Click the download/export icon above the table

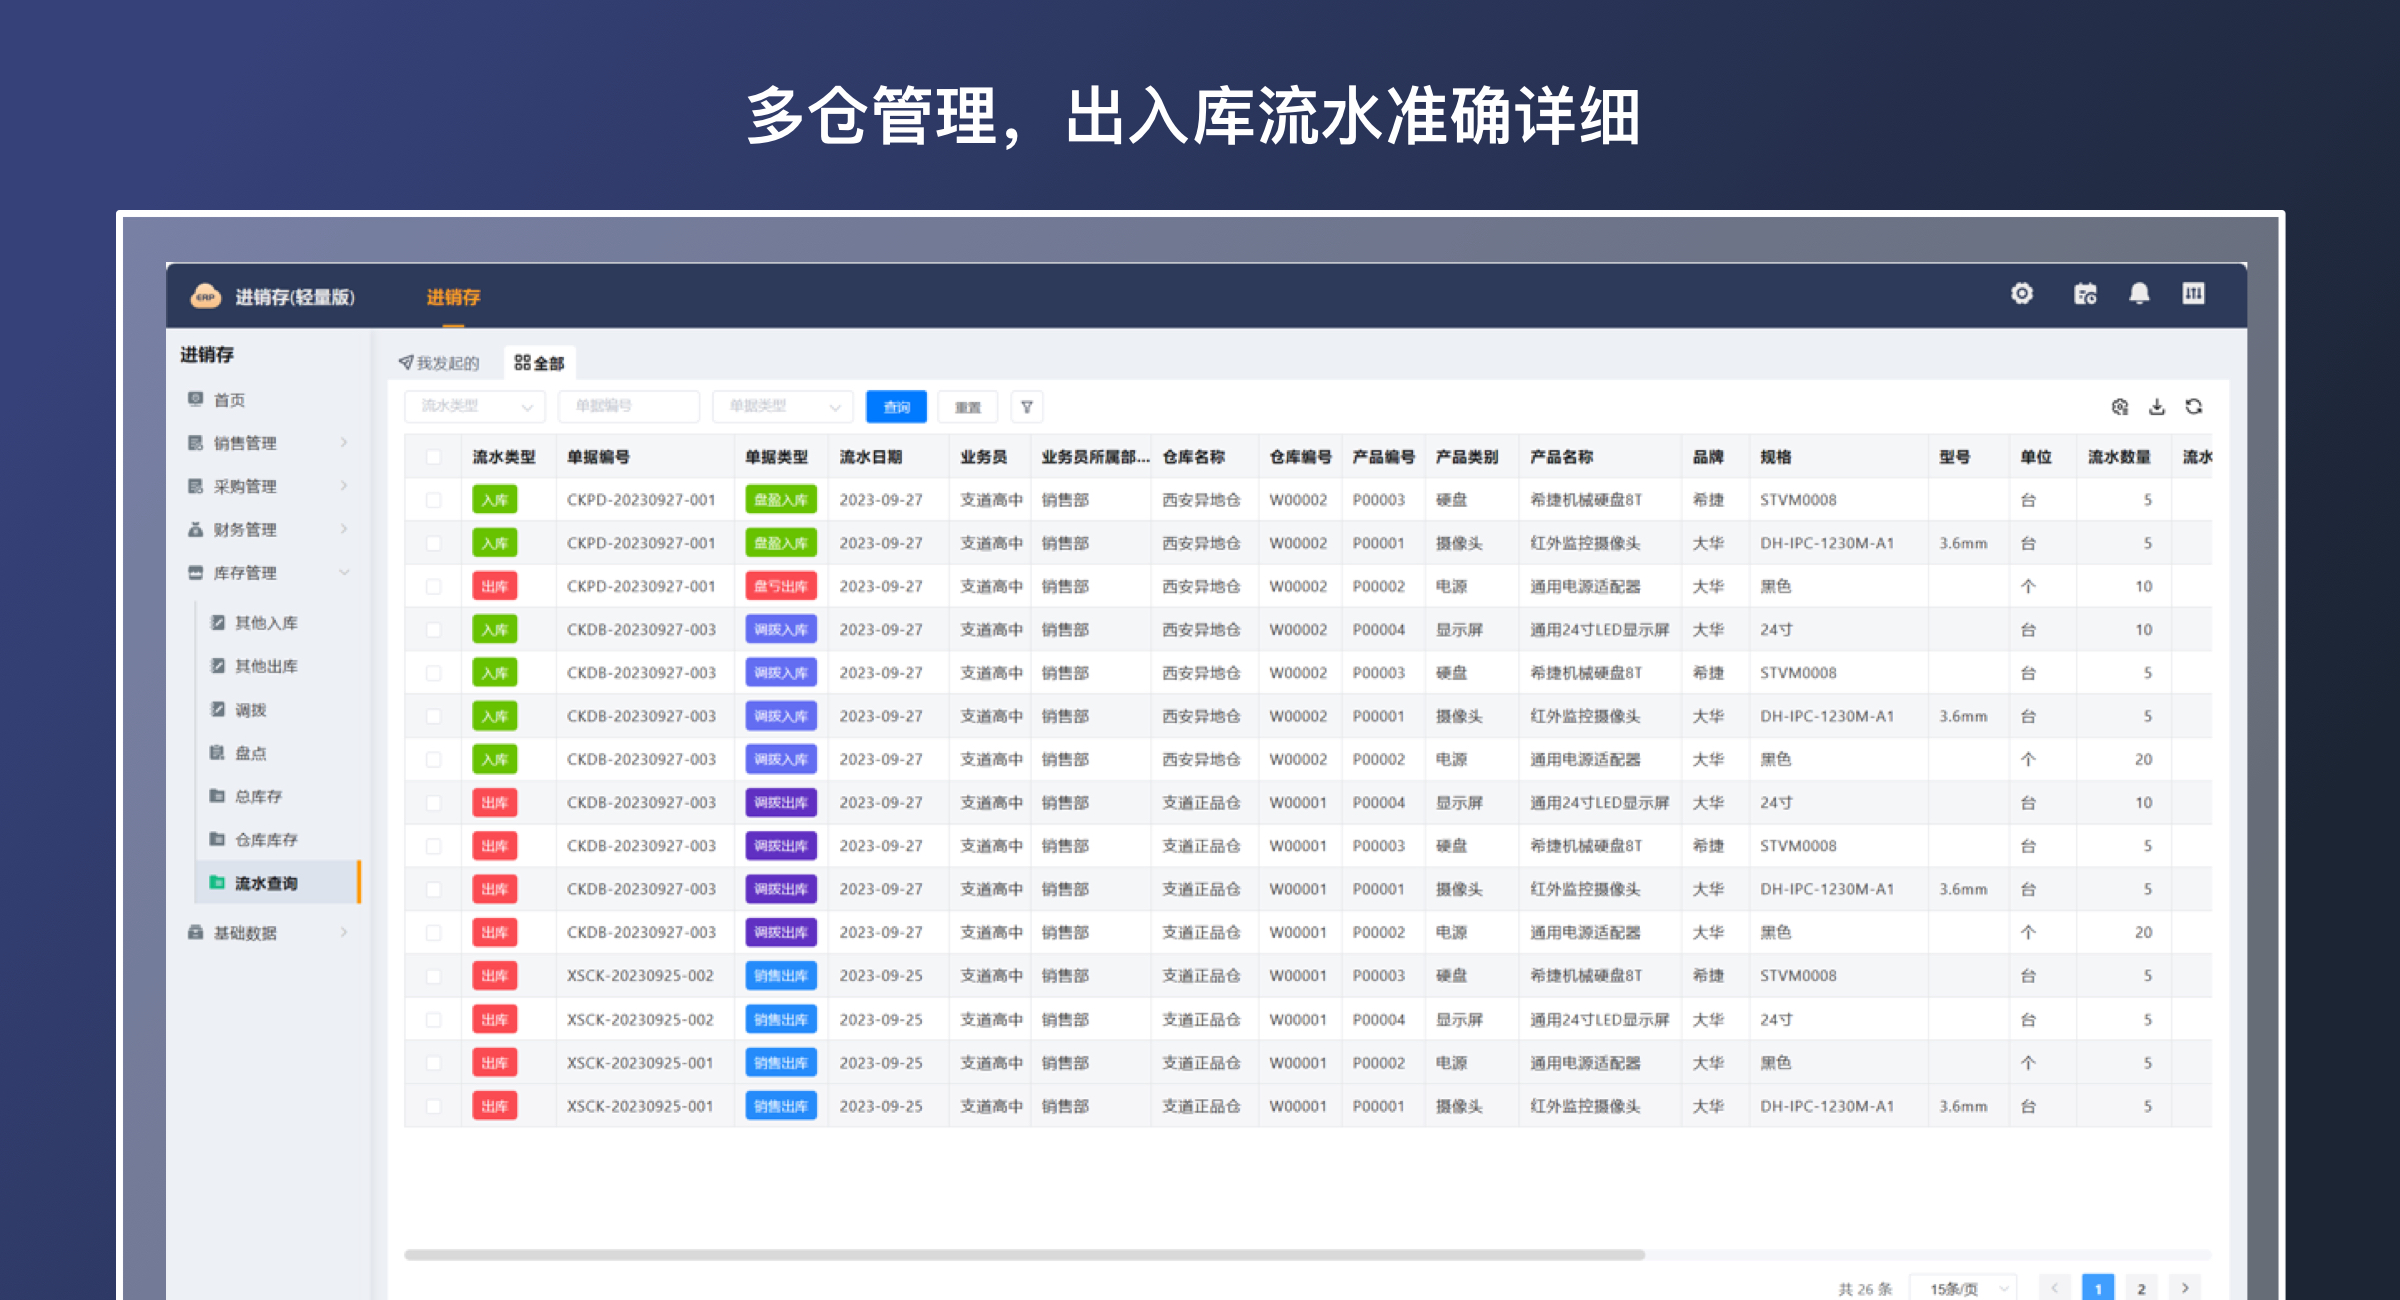(x=2157, y=407)
